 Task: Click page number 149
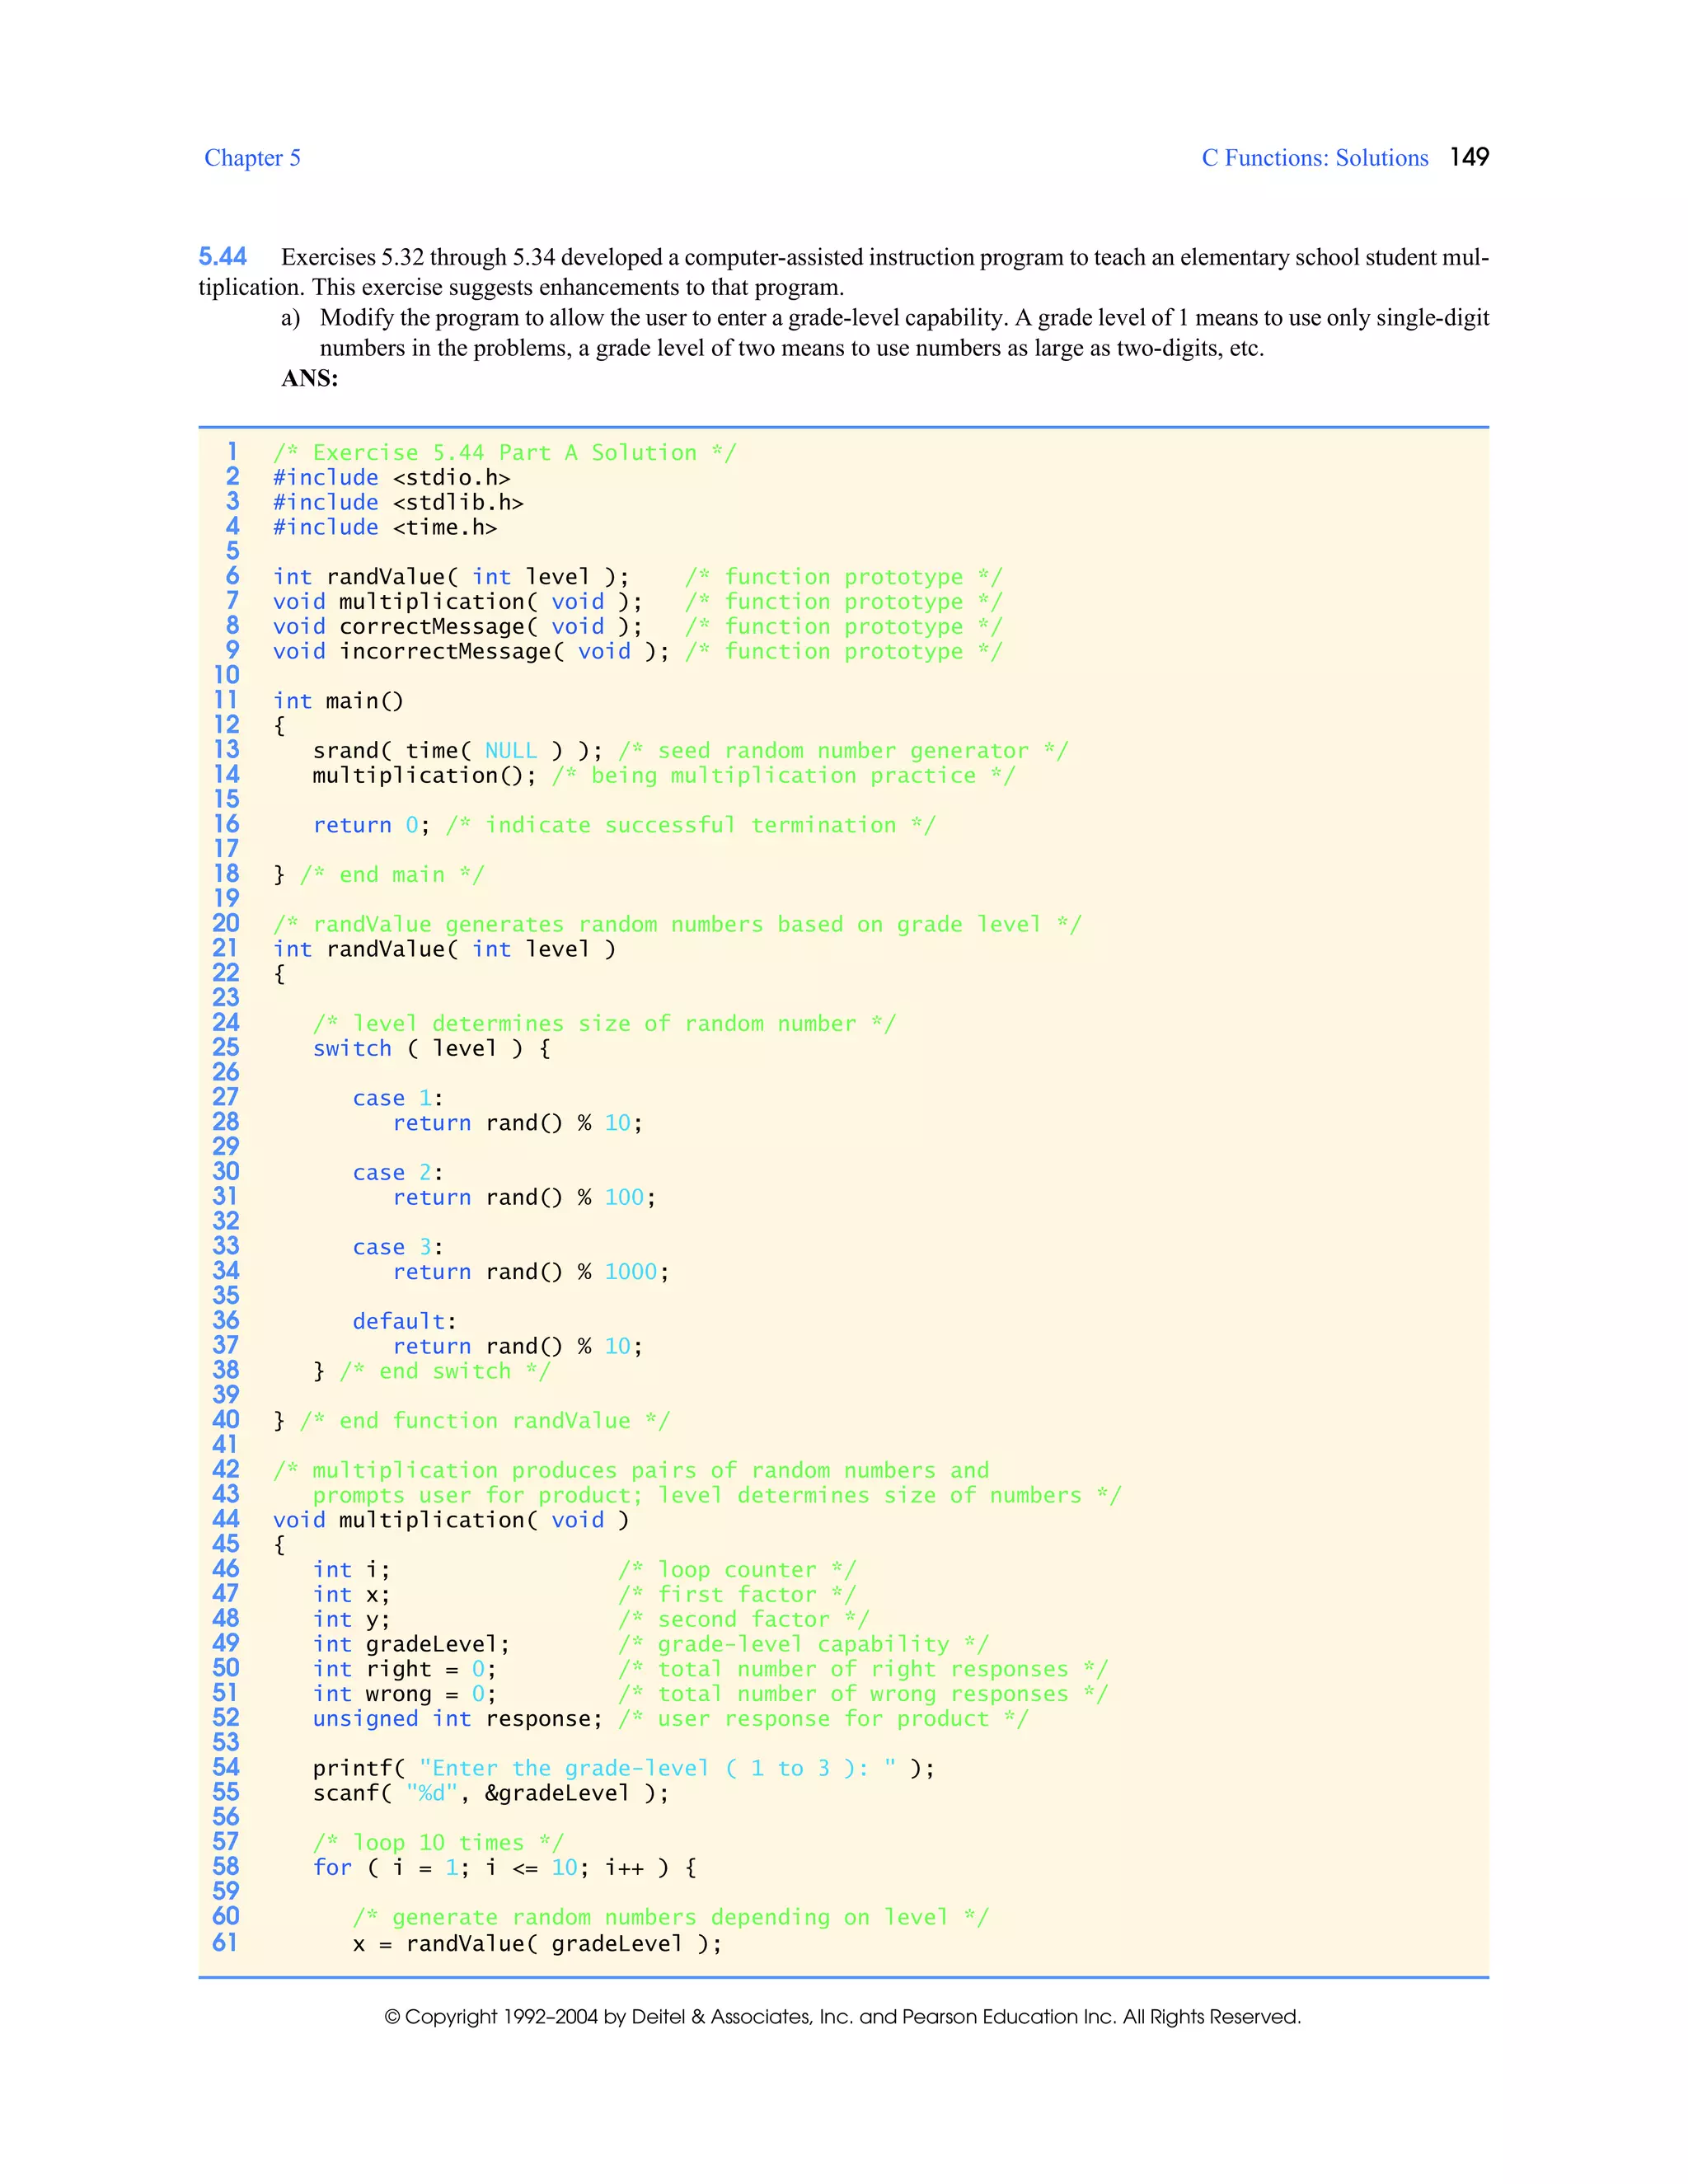pos(1468,157)
